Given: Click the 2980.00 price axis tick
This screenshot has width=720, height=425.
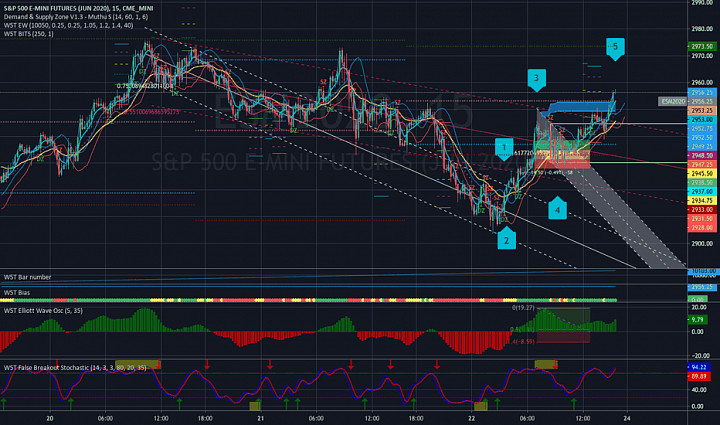Looking at the screenshot, I should [702, 29].
